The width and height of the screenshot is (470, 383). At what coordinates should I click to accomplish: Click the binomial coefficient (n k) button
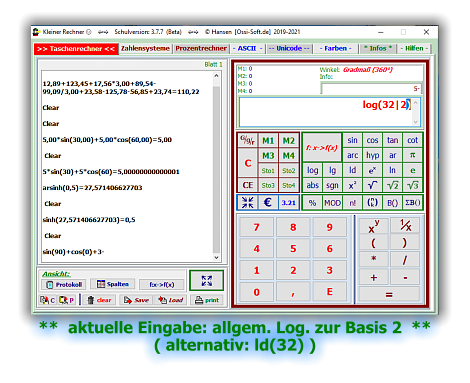point(372,203)
